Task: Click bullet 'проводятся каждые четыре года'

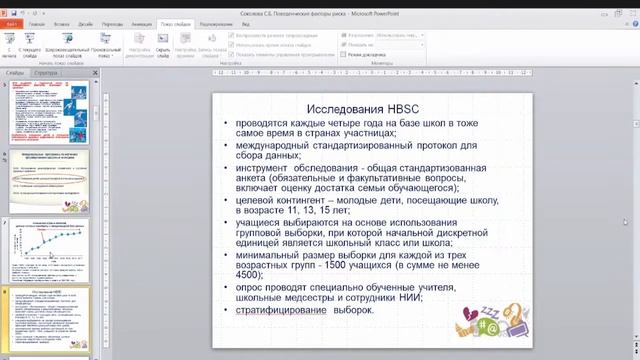Action: 357,128
